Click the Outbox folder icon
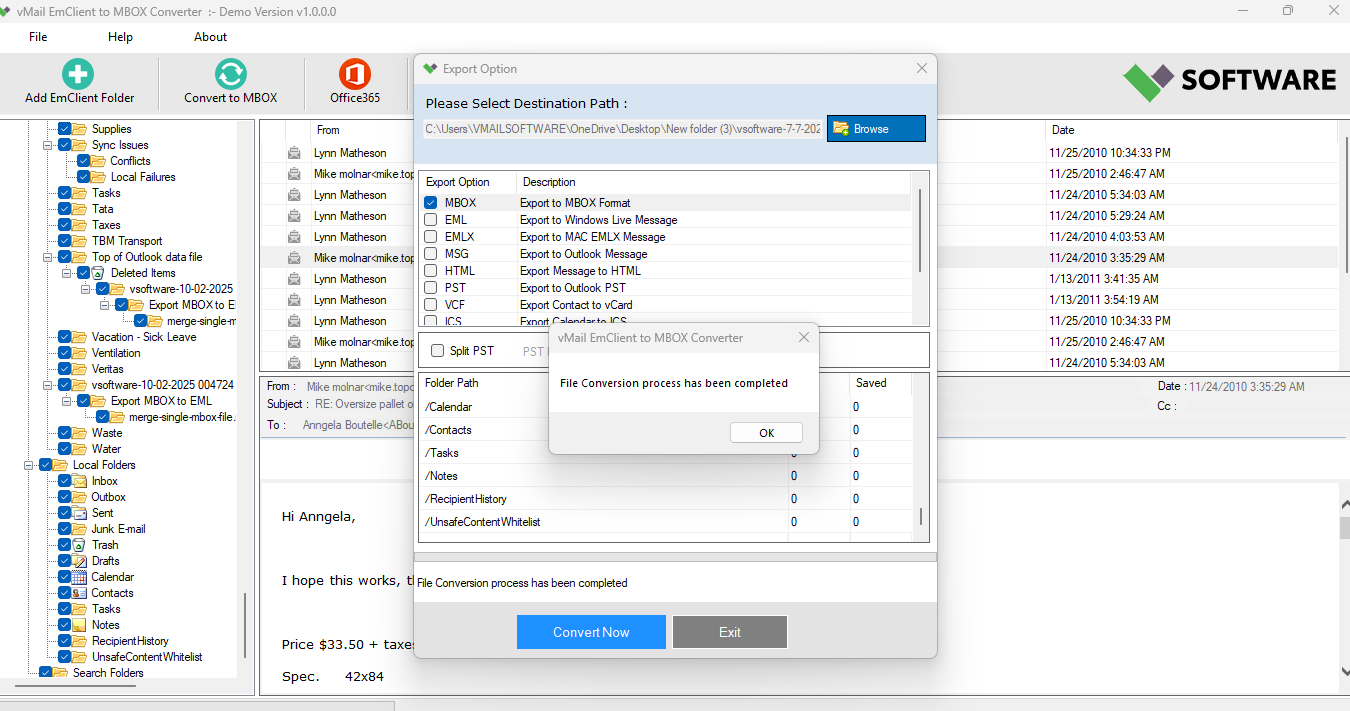 pyautogui.click(x=79, y=497)
